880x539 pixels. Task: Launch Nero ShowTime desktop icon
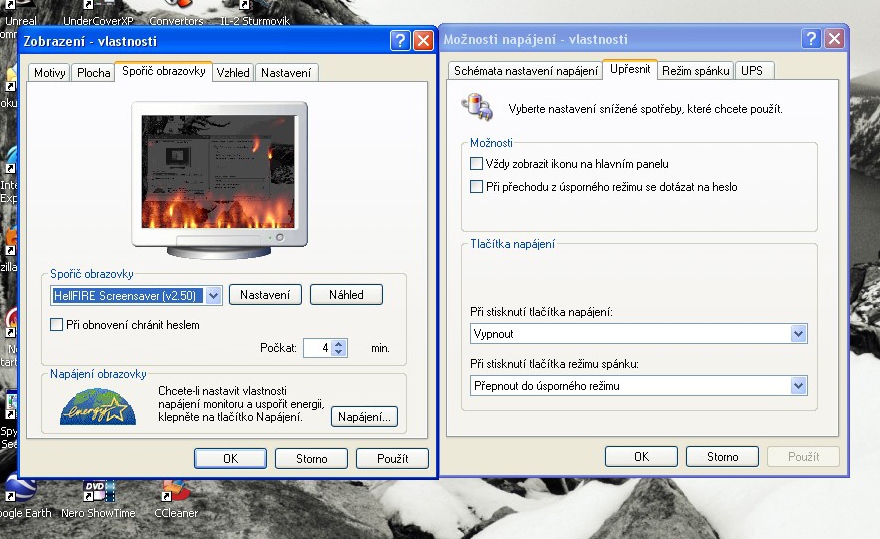click(98, 500)
